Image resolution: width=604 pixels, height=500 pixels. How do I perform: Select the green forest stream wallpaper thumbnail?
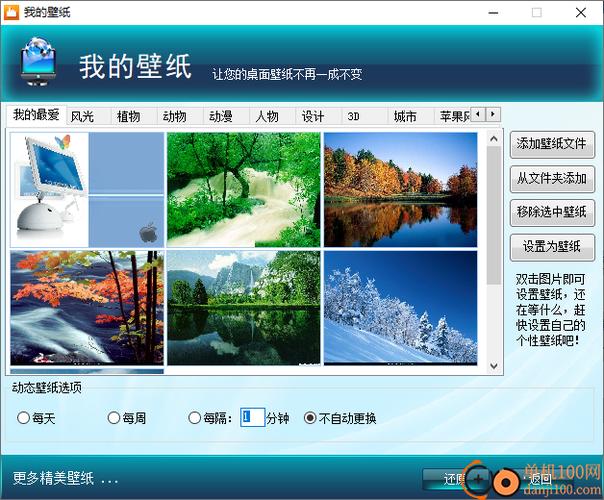[x=243, y=190]
